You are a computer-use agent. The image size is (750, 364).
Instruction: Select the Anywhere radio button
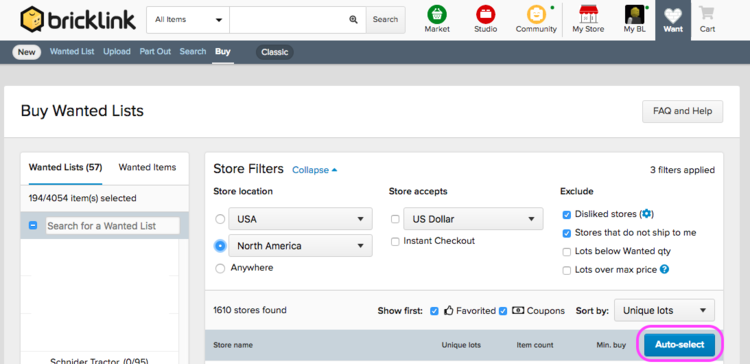pyautogui.click(x=220, y=268)
